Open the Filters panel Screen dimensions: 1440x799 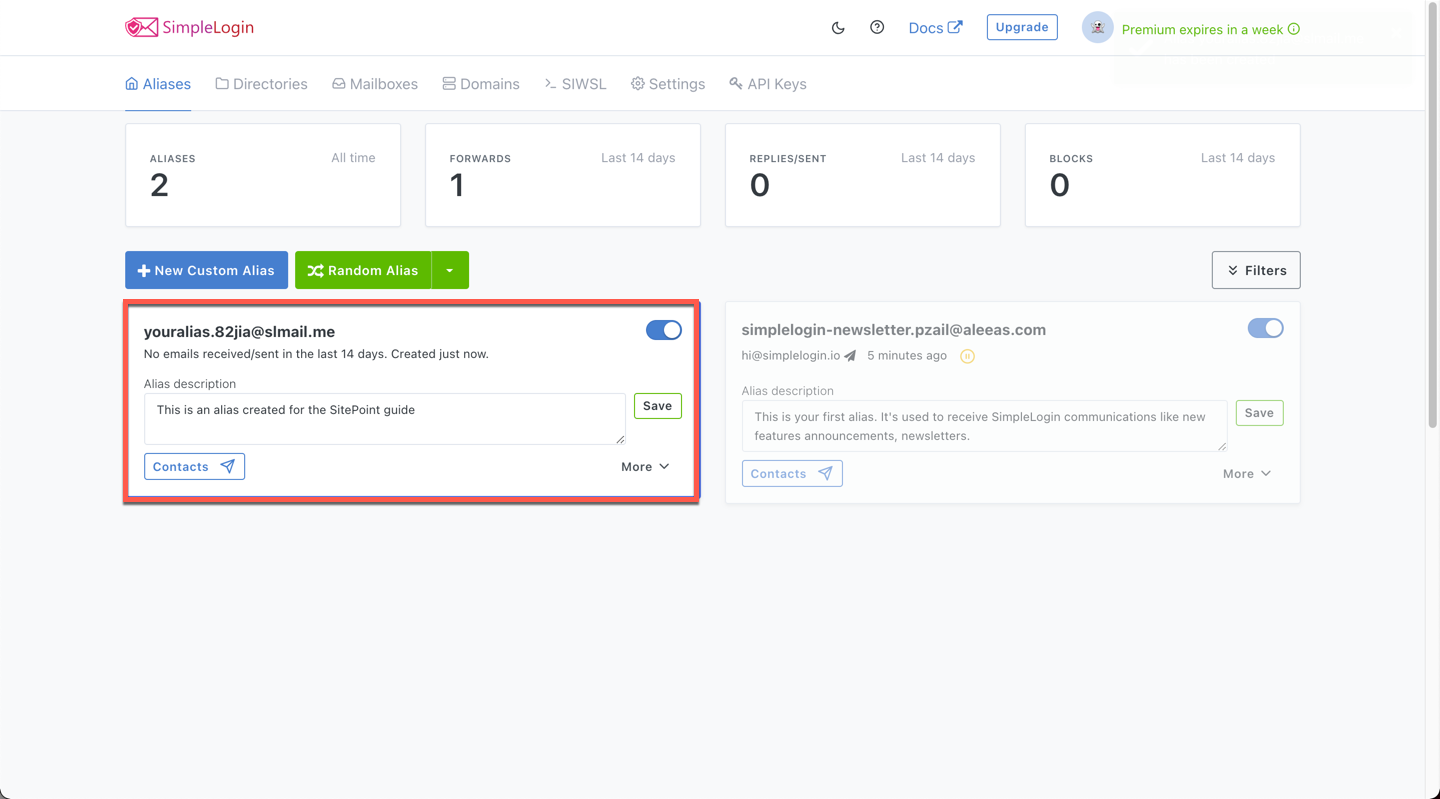(x=1256, y=270)
